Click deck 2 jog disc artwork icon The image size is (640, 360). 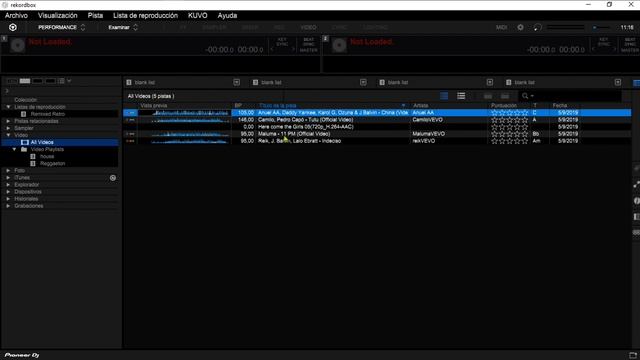tap(339, 45)
